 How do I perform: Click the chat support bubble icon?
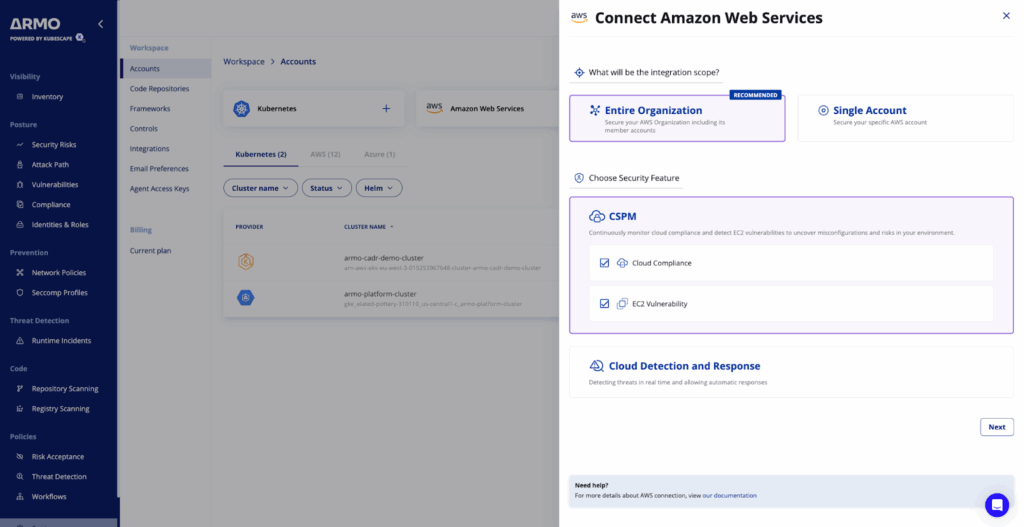[996, 504]
